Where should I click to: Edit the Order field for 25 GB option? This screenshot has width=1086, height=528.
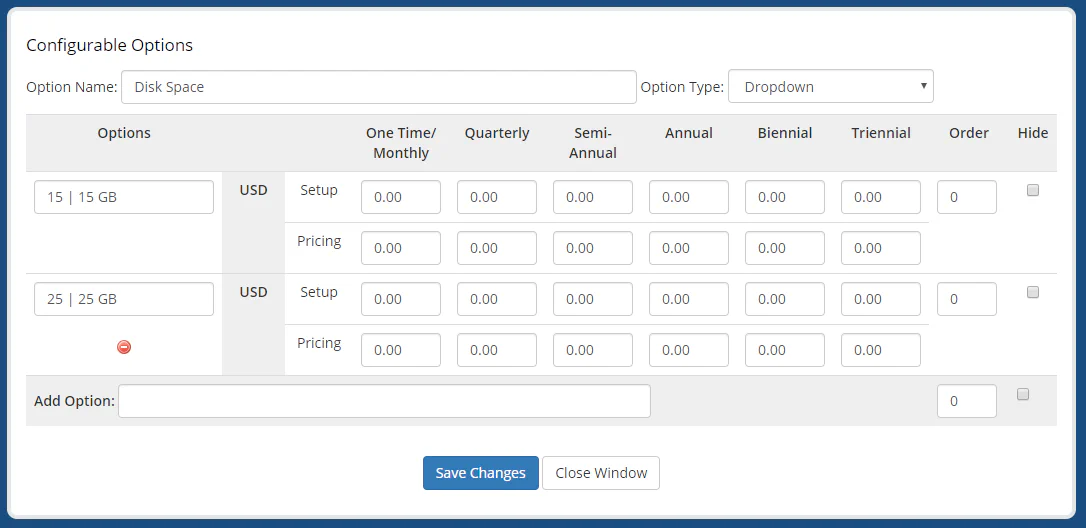(x=967, y=299)
